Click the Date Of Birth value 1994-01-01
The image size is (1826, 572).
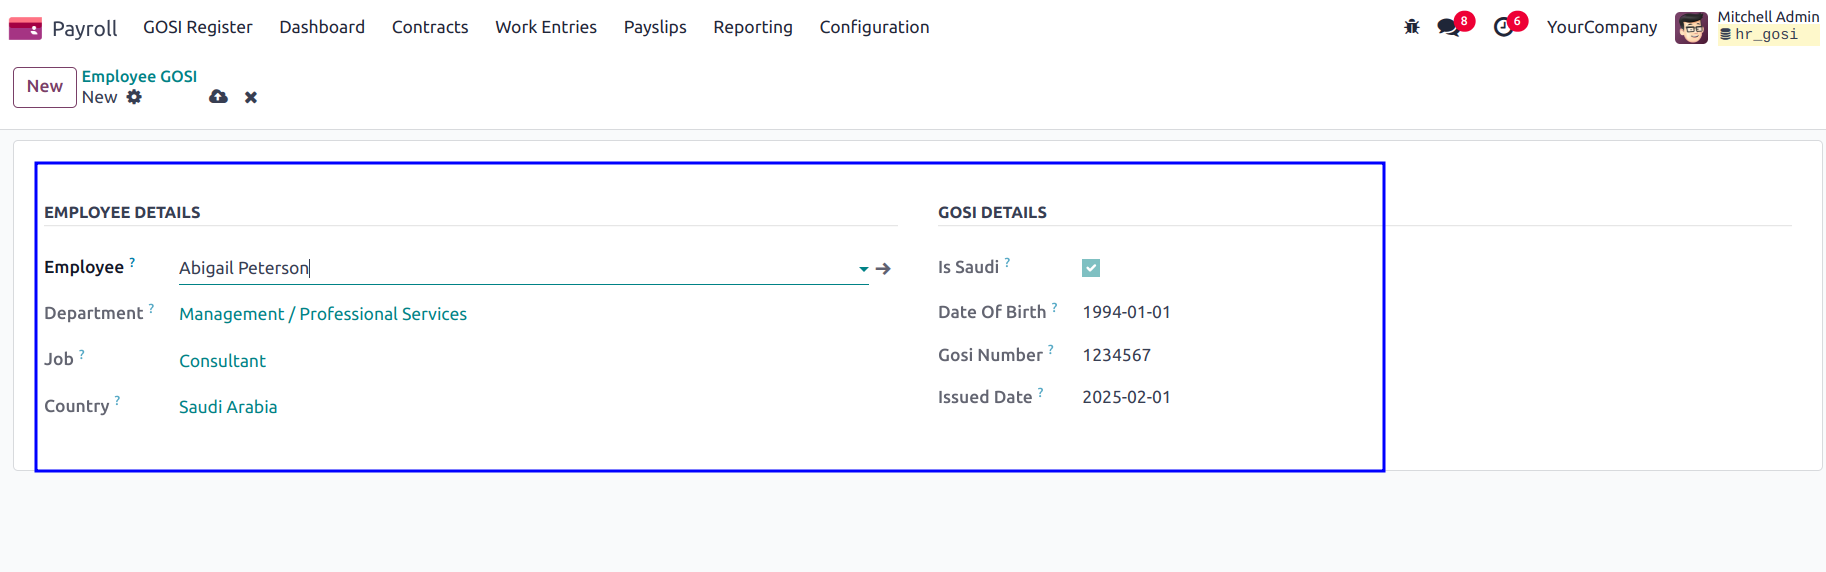coord(1126,312)
